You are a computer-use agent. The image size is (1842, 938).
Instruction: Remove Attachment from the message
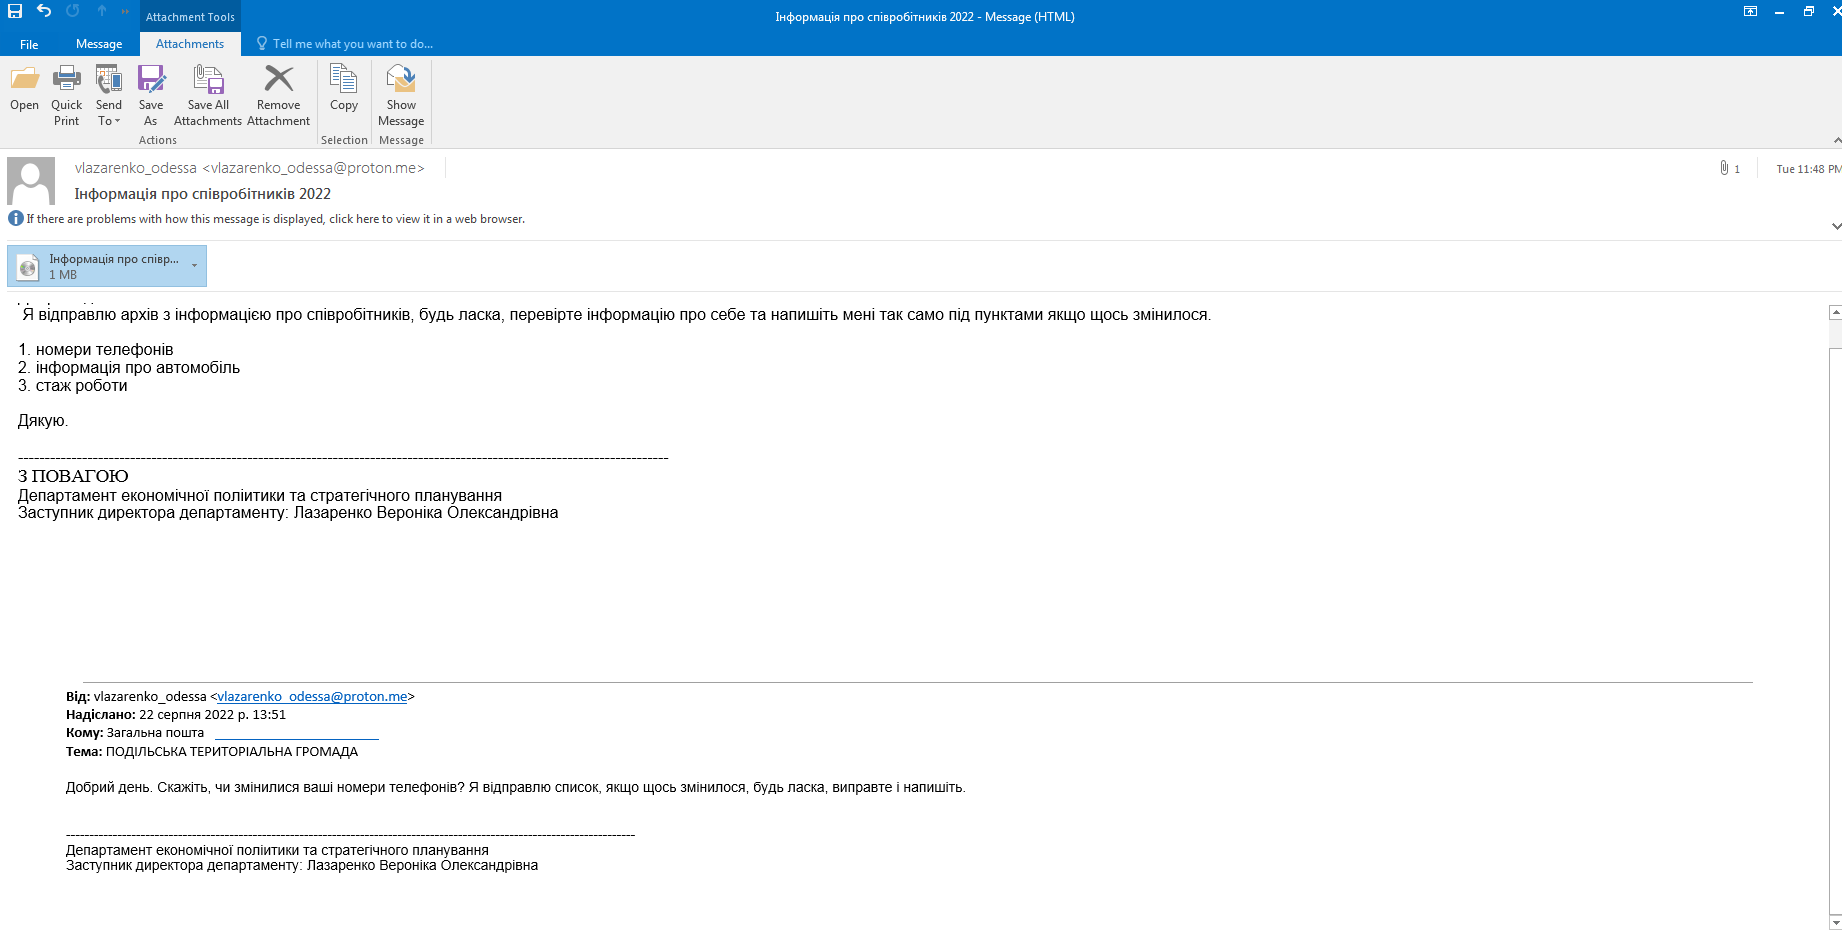(x=278, y=96)
